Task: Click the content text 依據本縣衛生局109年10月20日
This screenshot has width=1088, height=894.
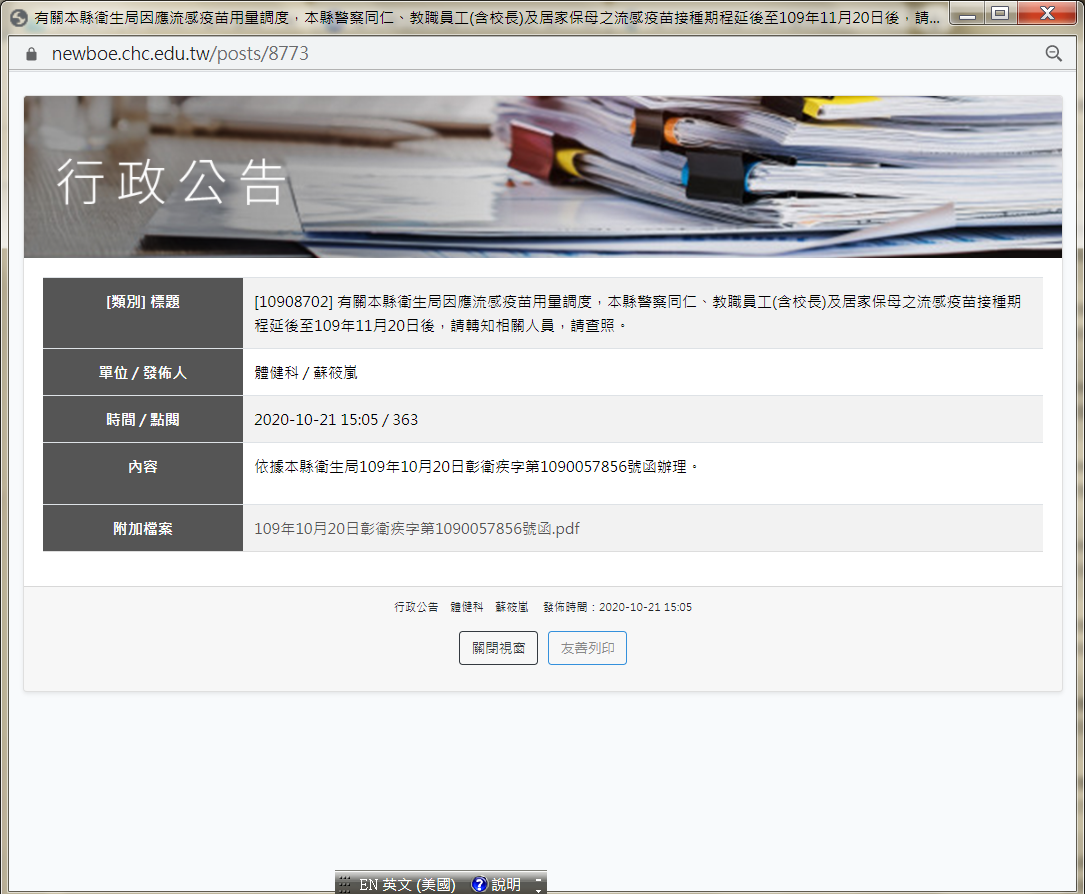Action: [477, 466]
